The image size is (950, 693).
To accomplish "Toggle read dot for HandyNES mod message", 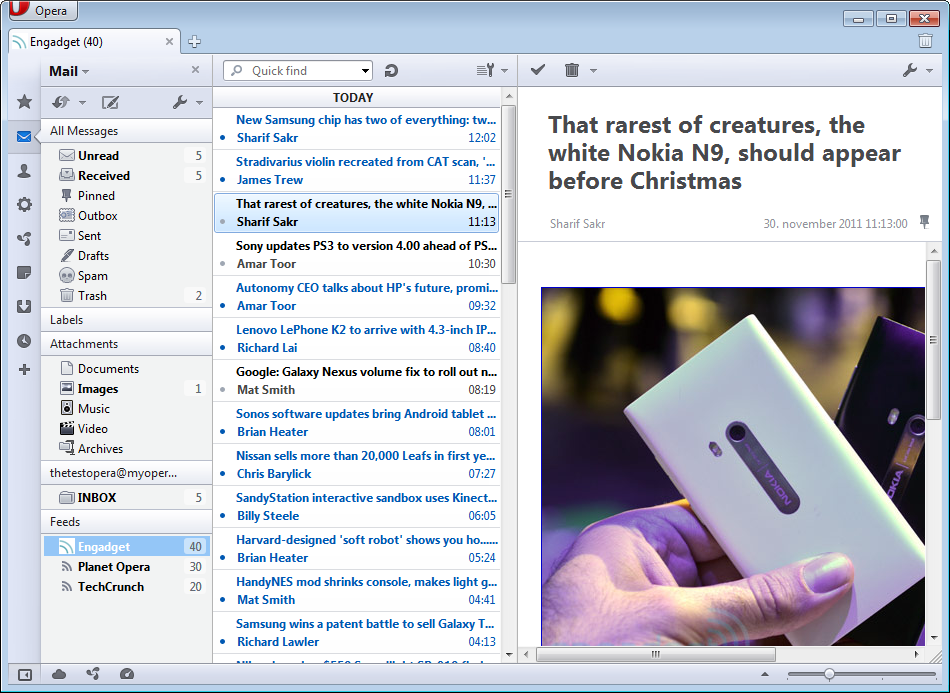I will tap(223, 600).
